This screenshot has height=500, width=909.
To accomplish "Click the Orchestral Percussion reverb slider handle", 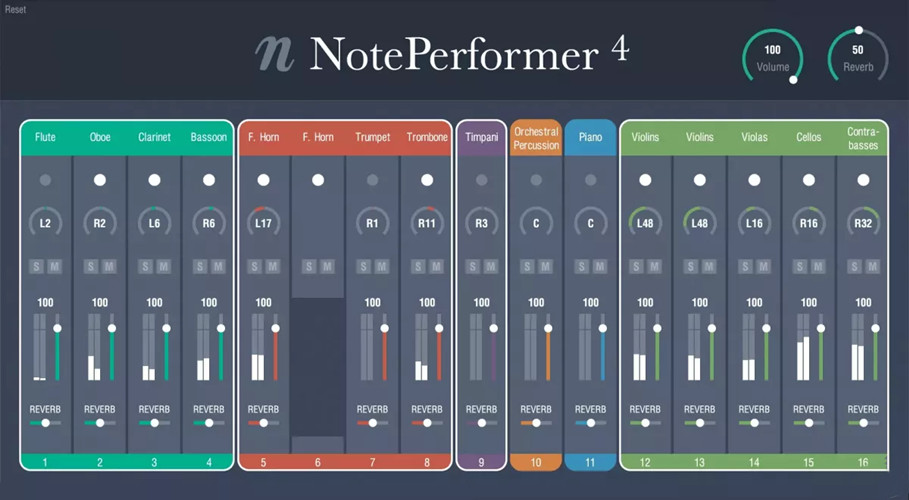I will [536, 423].
